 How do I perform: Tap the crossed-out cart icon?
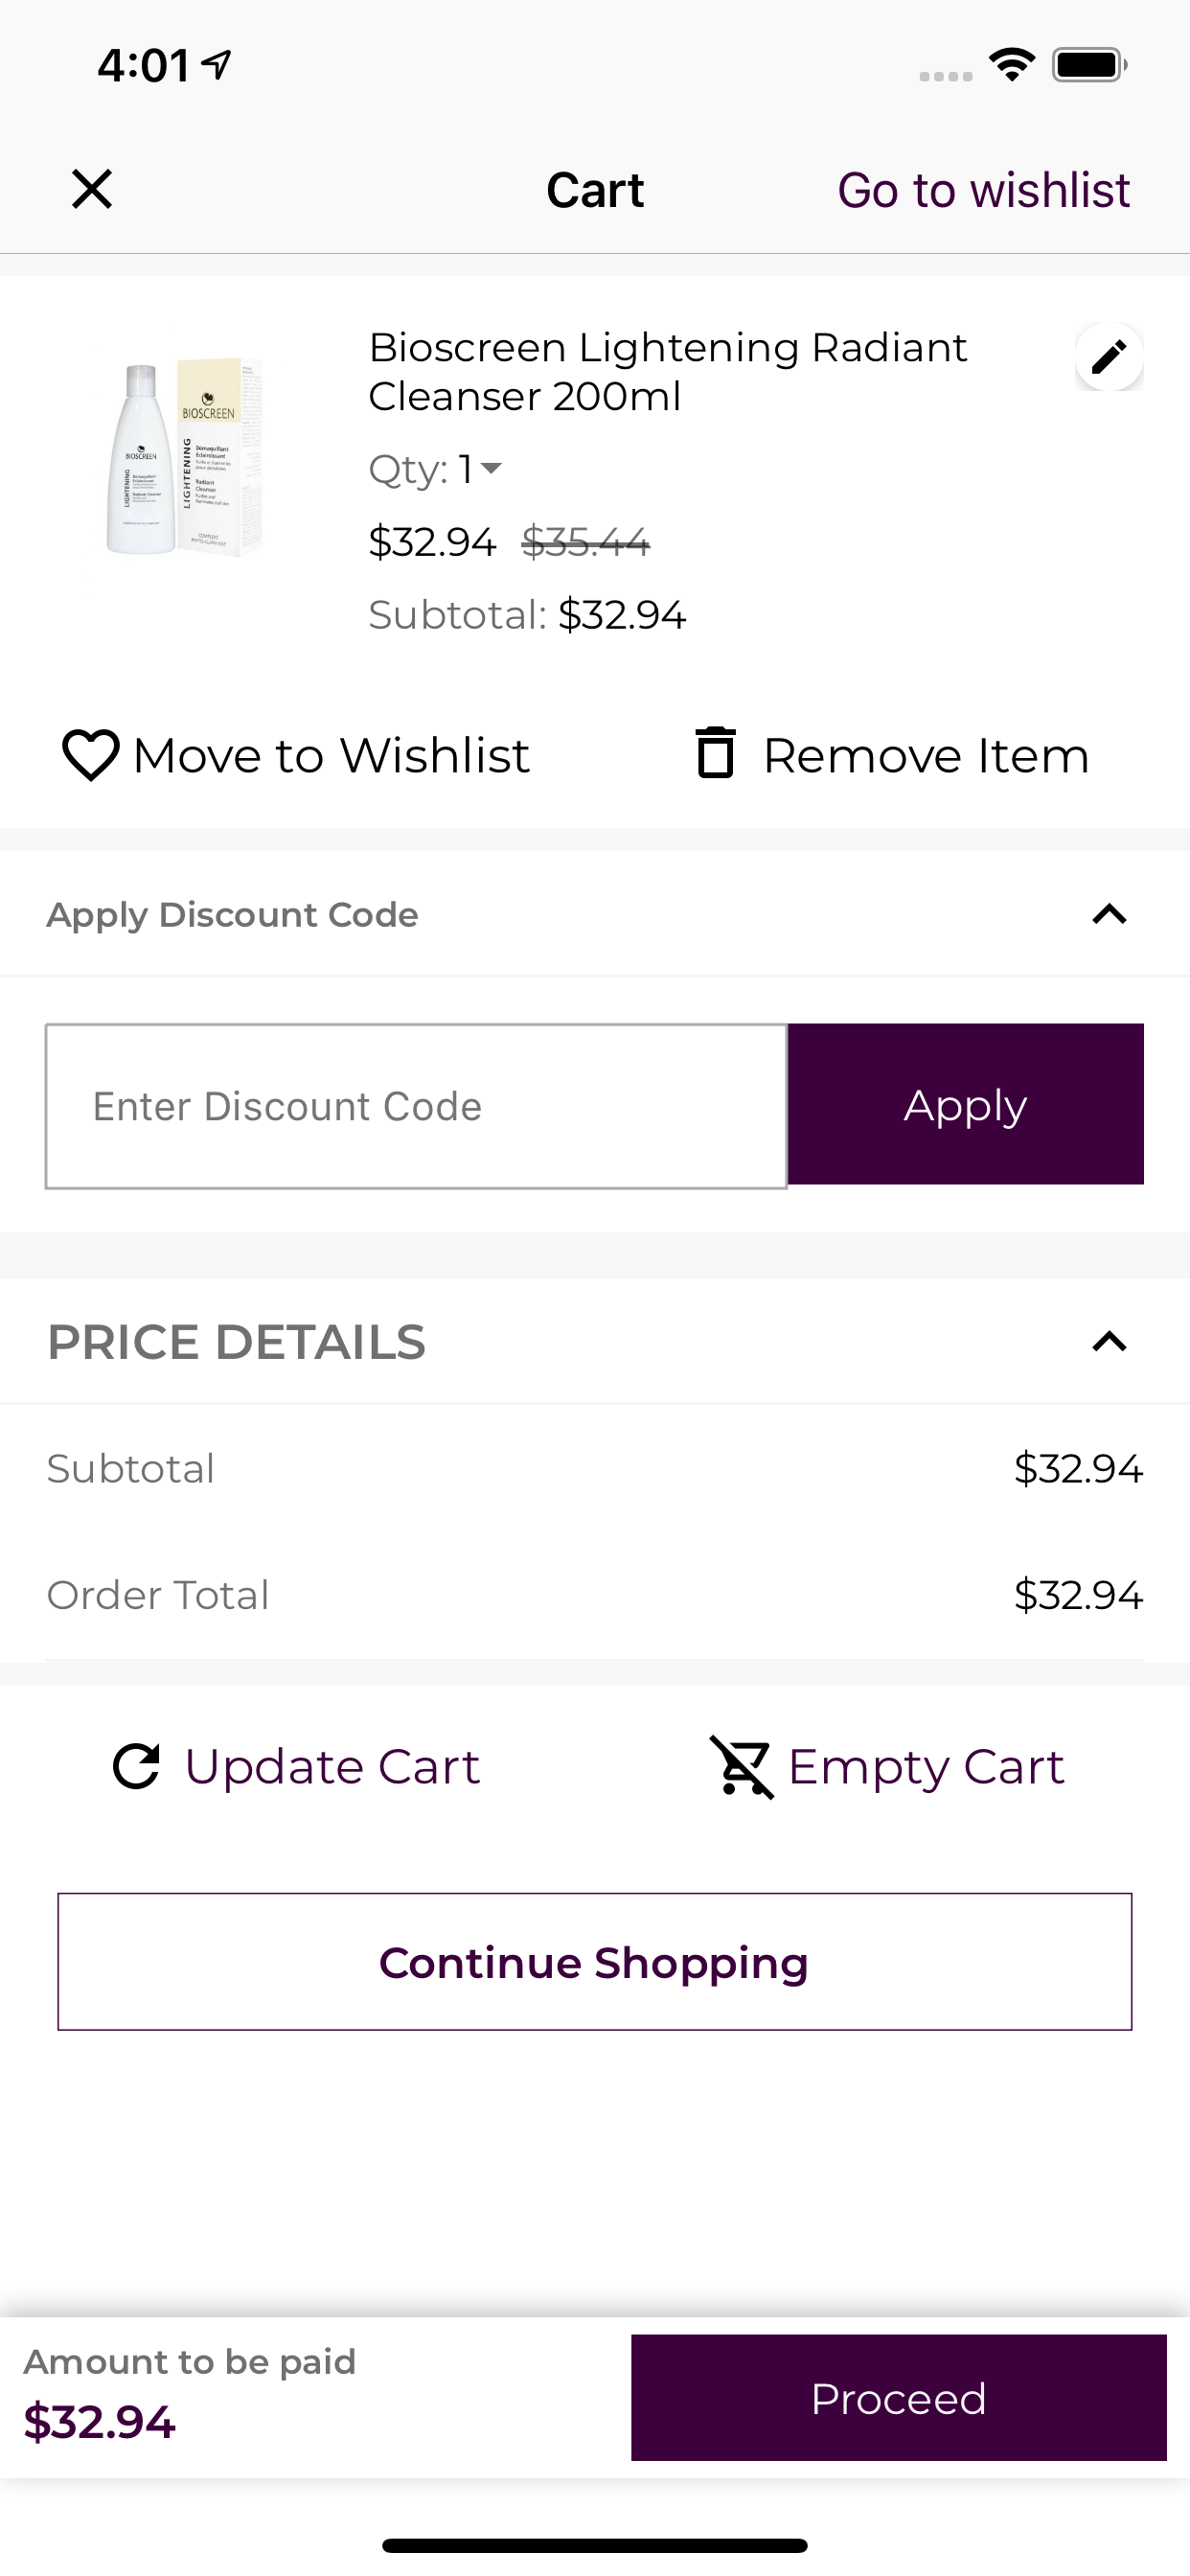[x=742, y=1766]
